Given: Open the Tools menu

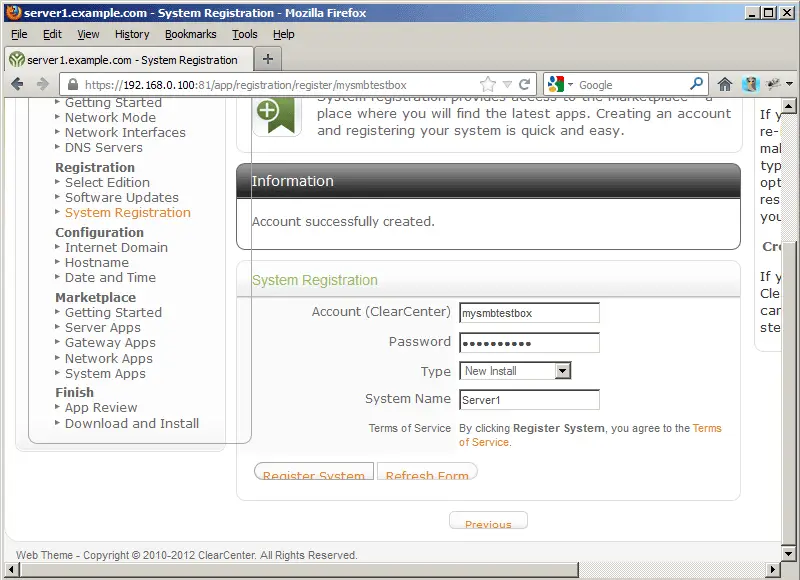Looking at the screenshot, I should pos(245,34).
